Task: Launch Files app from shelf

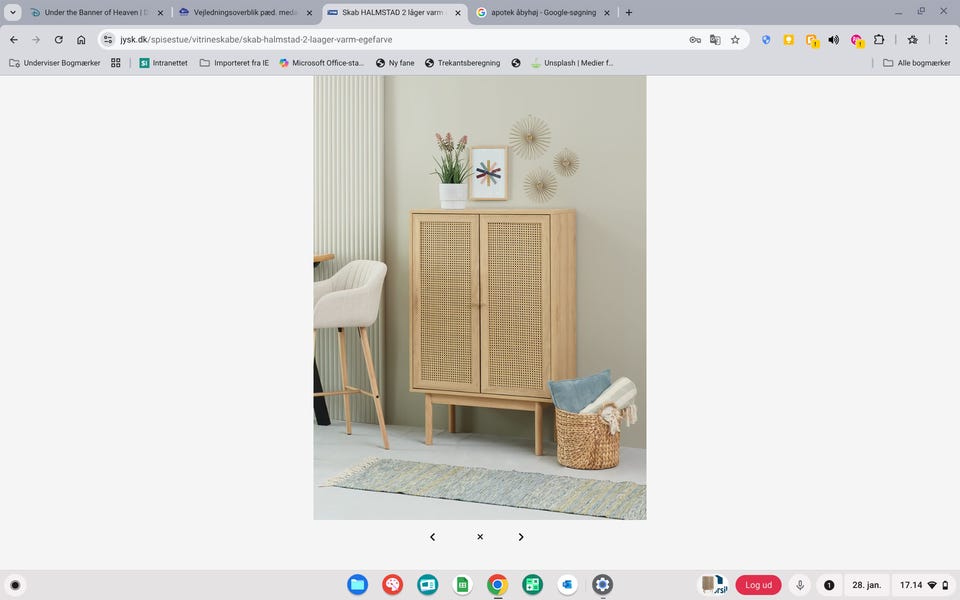Action: pyautogui.click(x=358, y=585)
